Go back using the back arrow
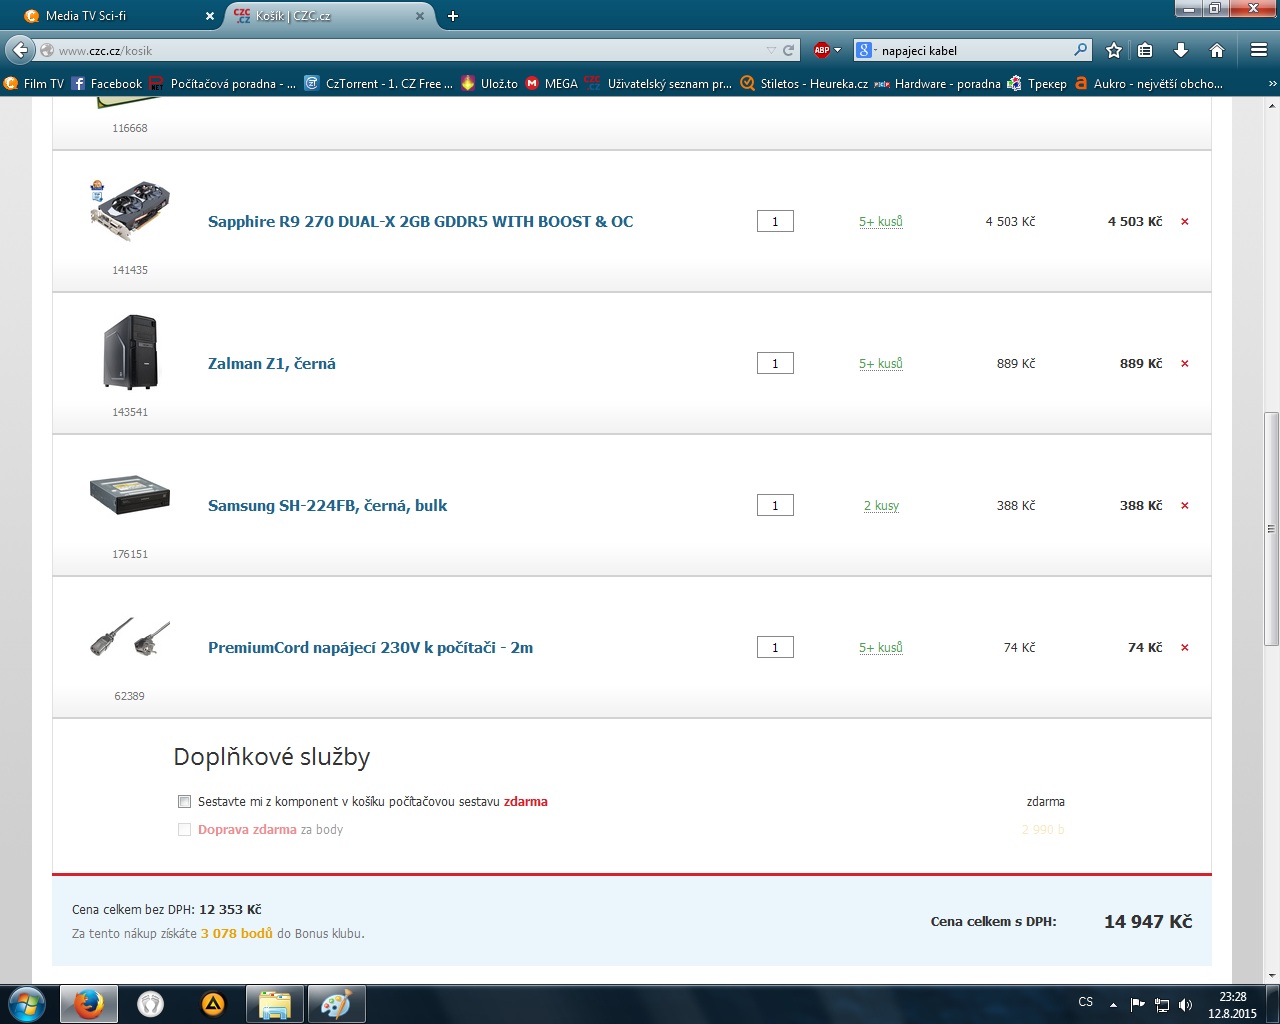Screen dimensions: 1280x1024 (x=20, y=50)
